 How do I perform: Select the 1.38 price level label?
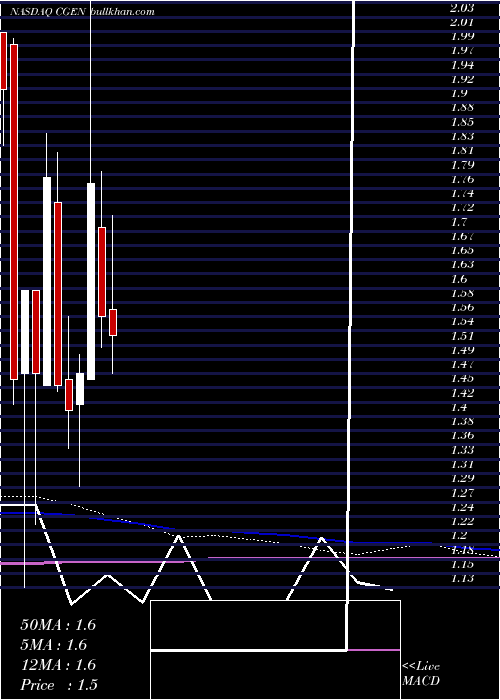tap(462, 421)
